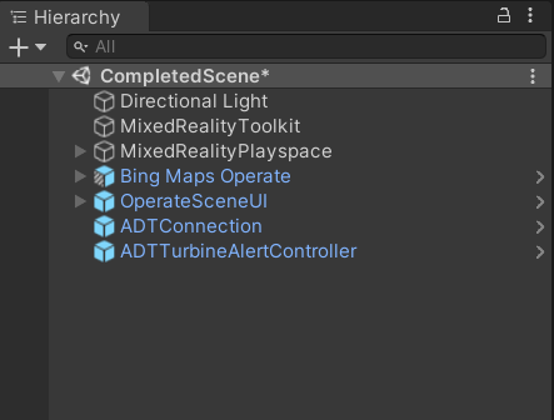555x420 pixels.
Task: Click the Hierarchy search field
Action: click(307, 47)
